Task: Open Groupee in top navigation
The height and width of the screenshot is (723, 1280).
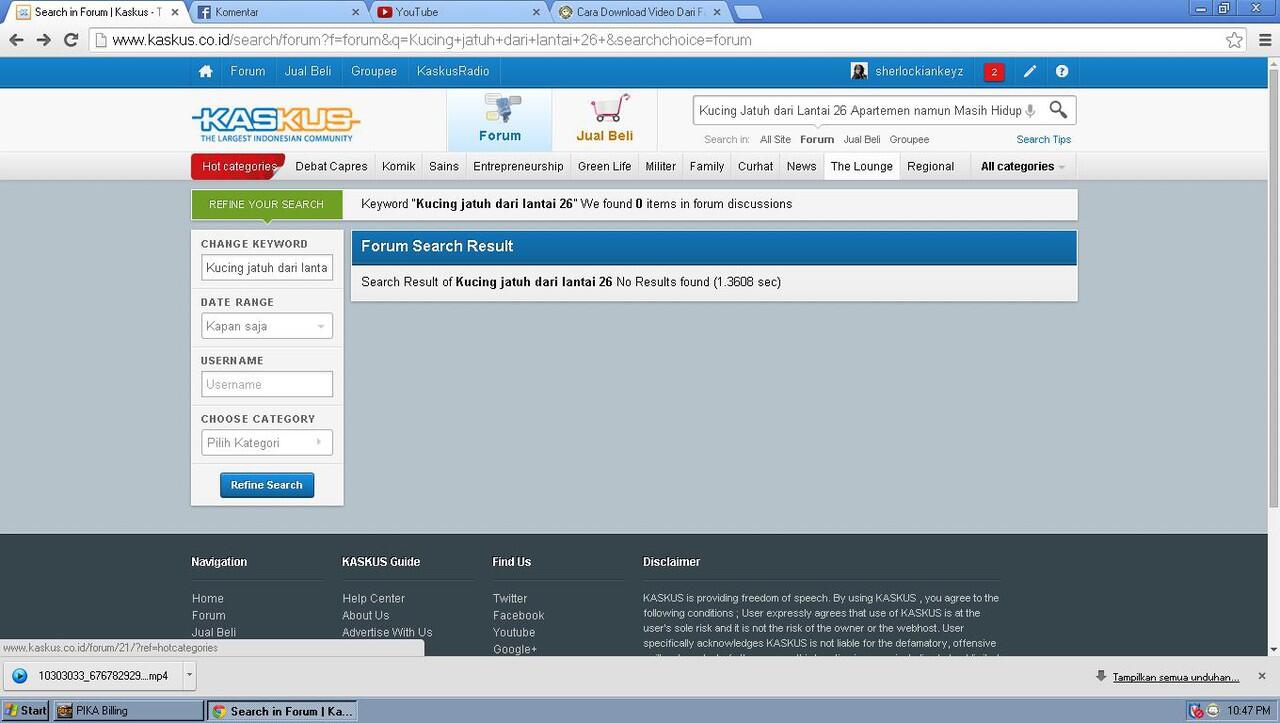Action: (374, 71)
